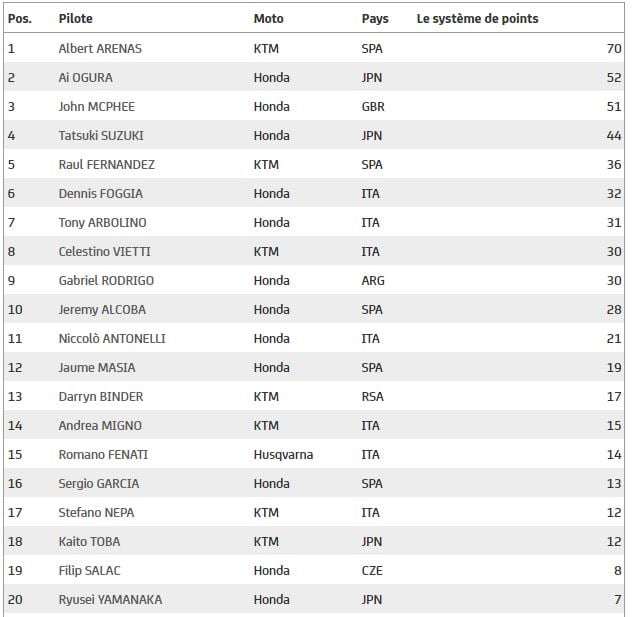Viewport: 632px width, 617px height.
Task: Select rider name Albert ARENAS
Action: tap(101, 48)
